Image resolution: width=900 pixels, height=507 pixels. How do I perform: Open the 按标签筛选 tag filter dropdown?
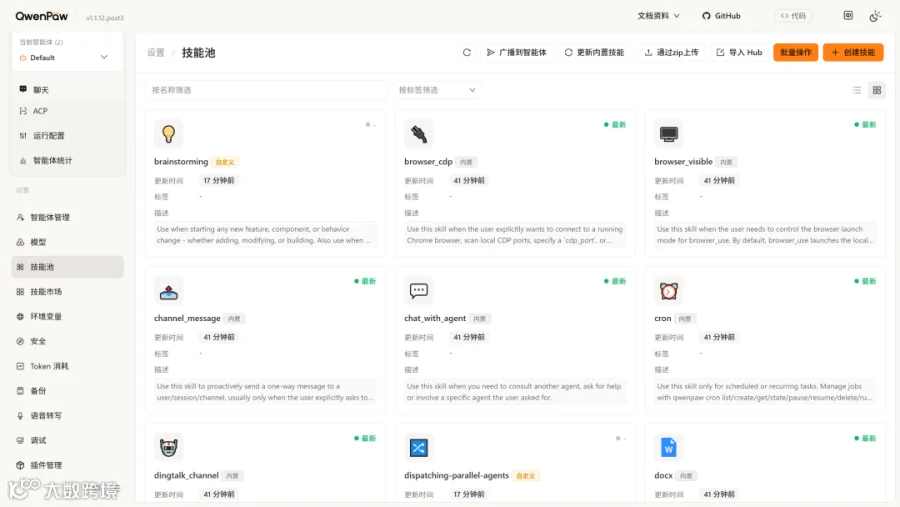[x=437, y=90]
